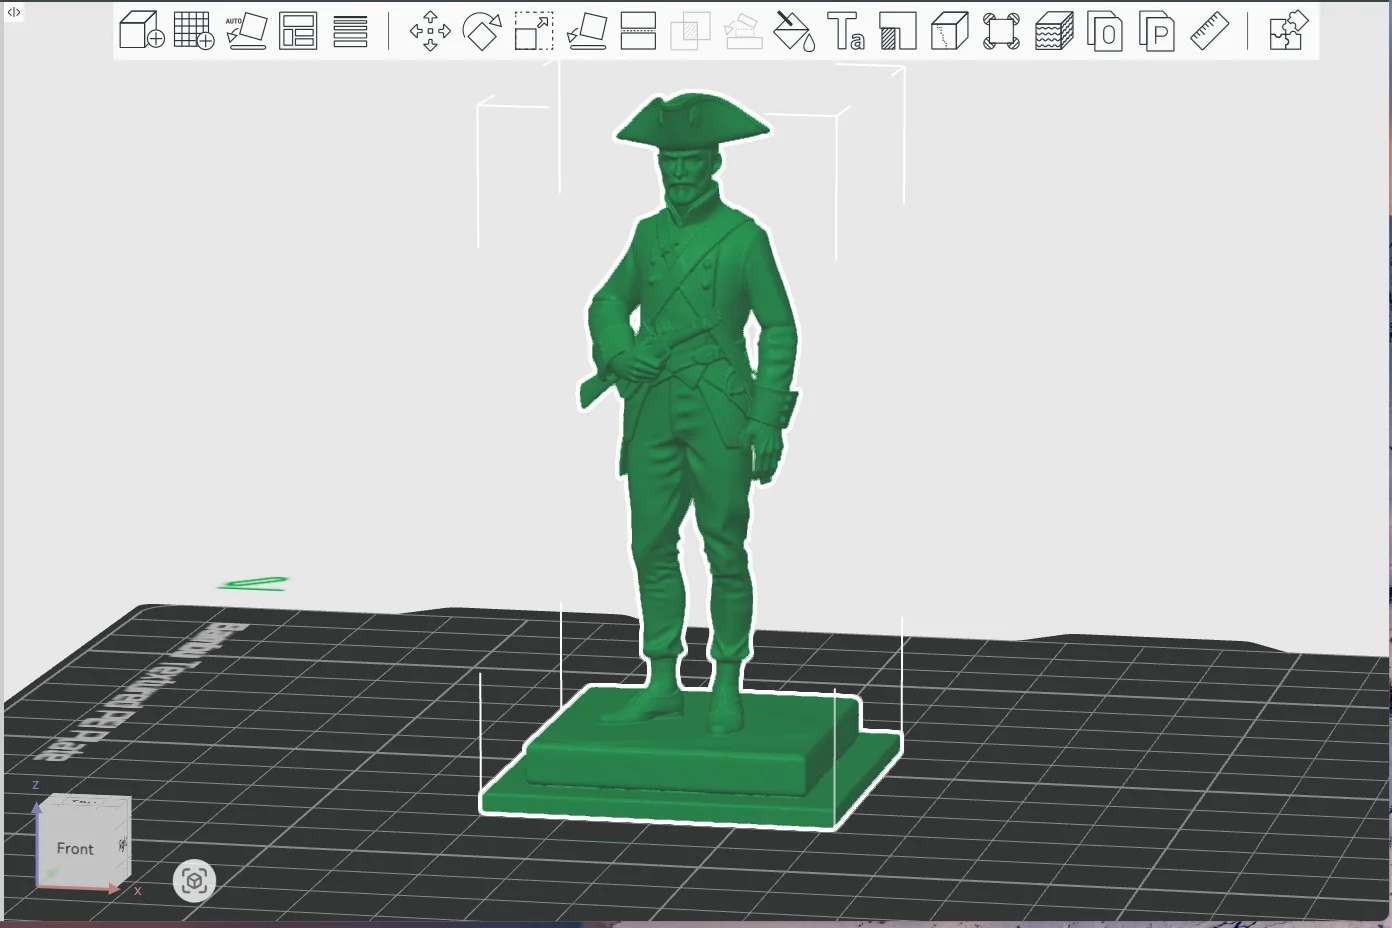Select the Measure ruler tool
The height and width of the screenshot is (928, 1392).
1209,31
